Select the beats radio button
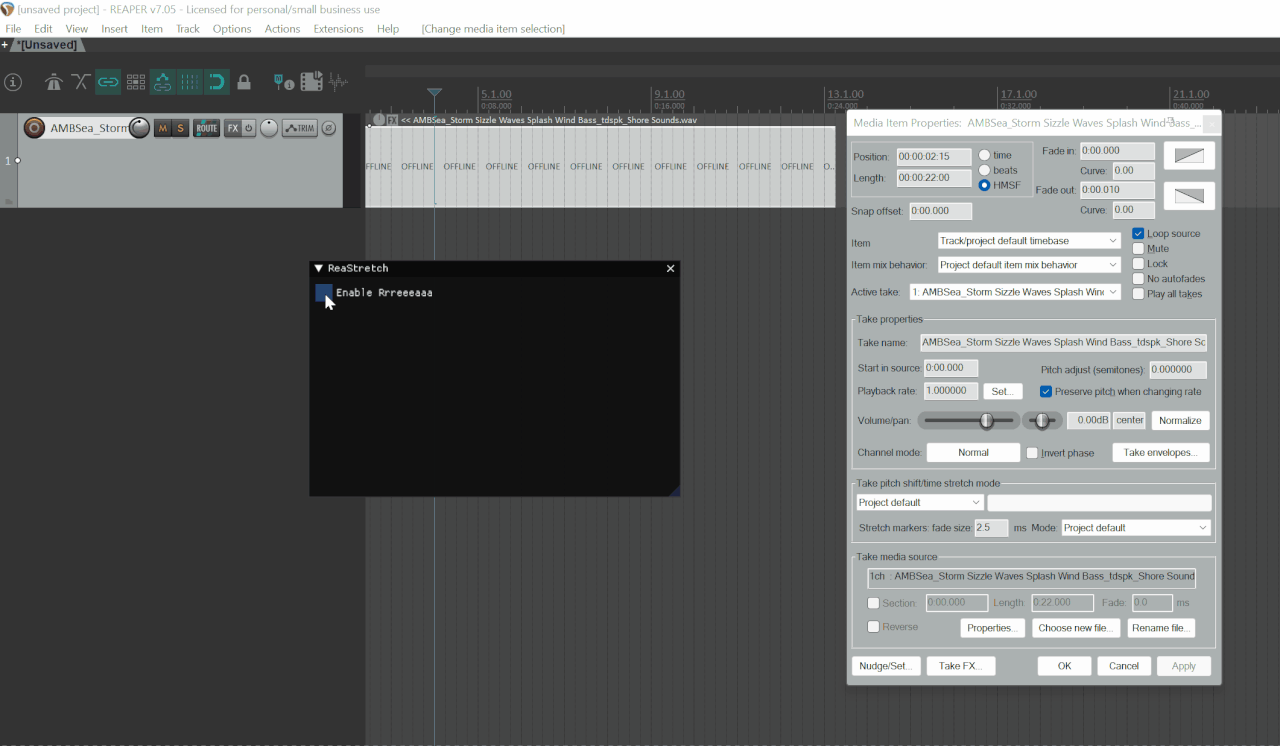1280x746 pixels. tap(985, 170)
